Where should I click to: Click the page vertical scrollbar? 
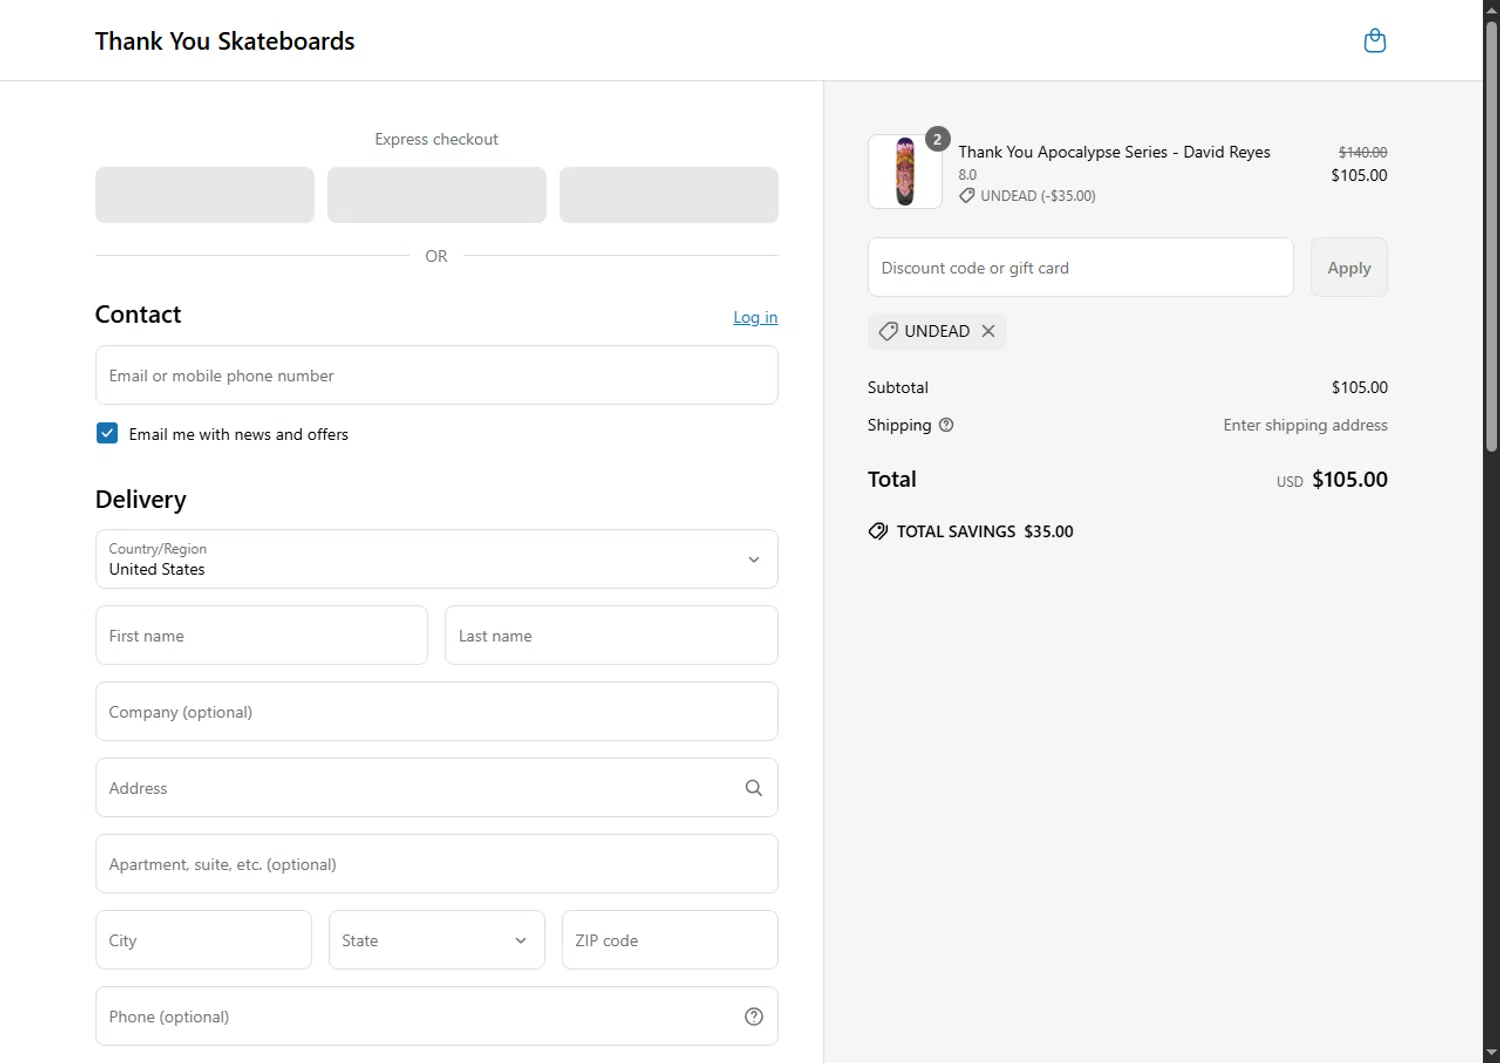pyautogui.click(x=1491, y=236)
